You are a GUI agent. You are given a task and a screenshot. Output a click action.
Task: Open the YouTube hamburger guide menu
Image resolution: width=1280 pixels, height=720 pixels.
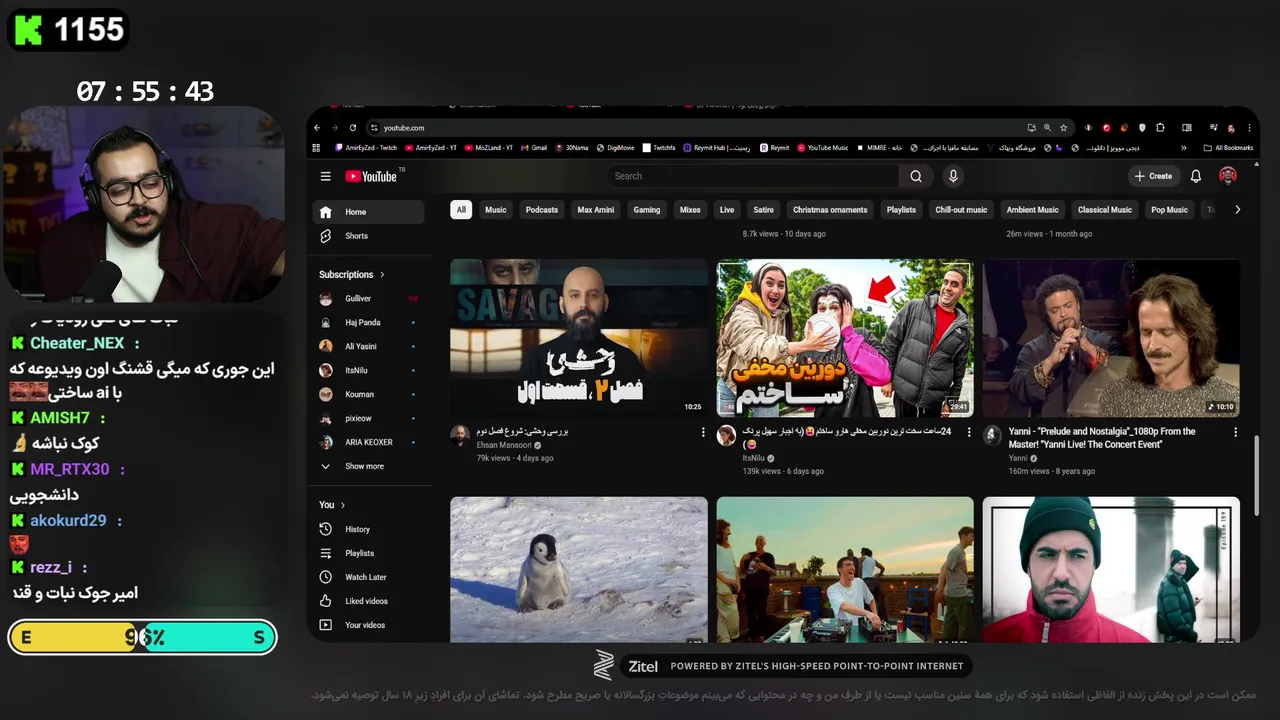click(325, 176)
